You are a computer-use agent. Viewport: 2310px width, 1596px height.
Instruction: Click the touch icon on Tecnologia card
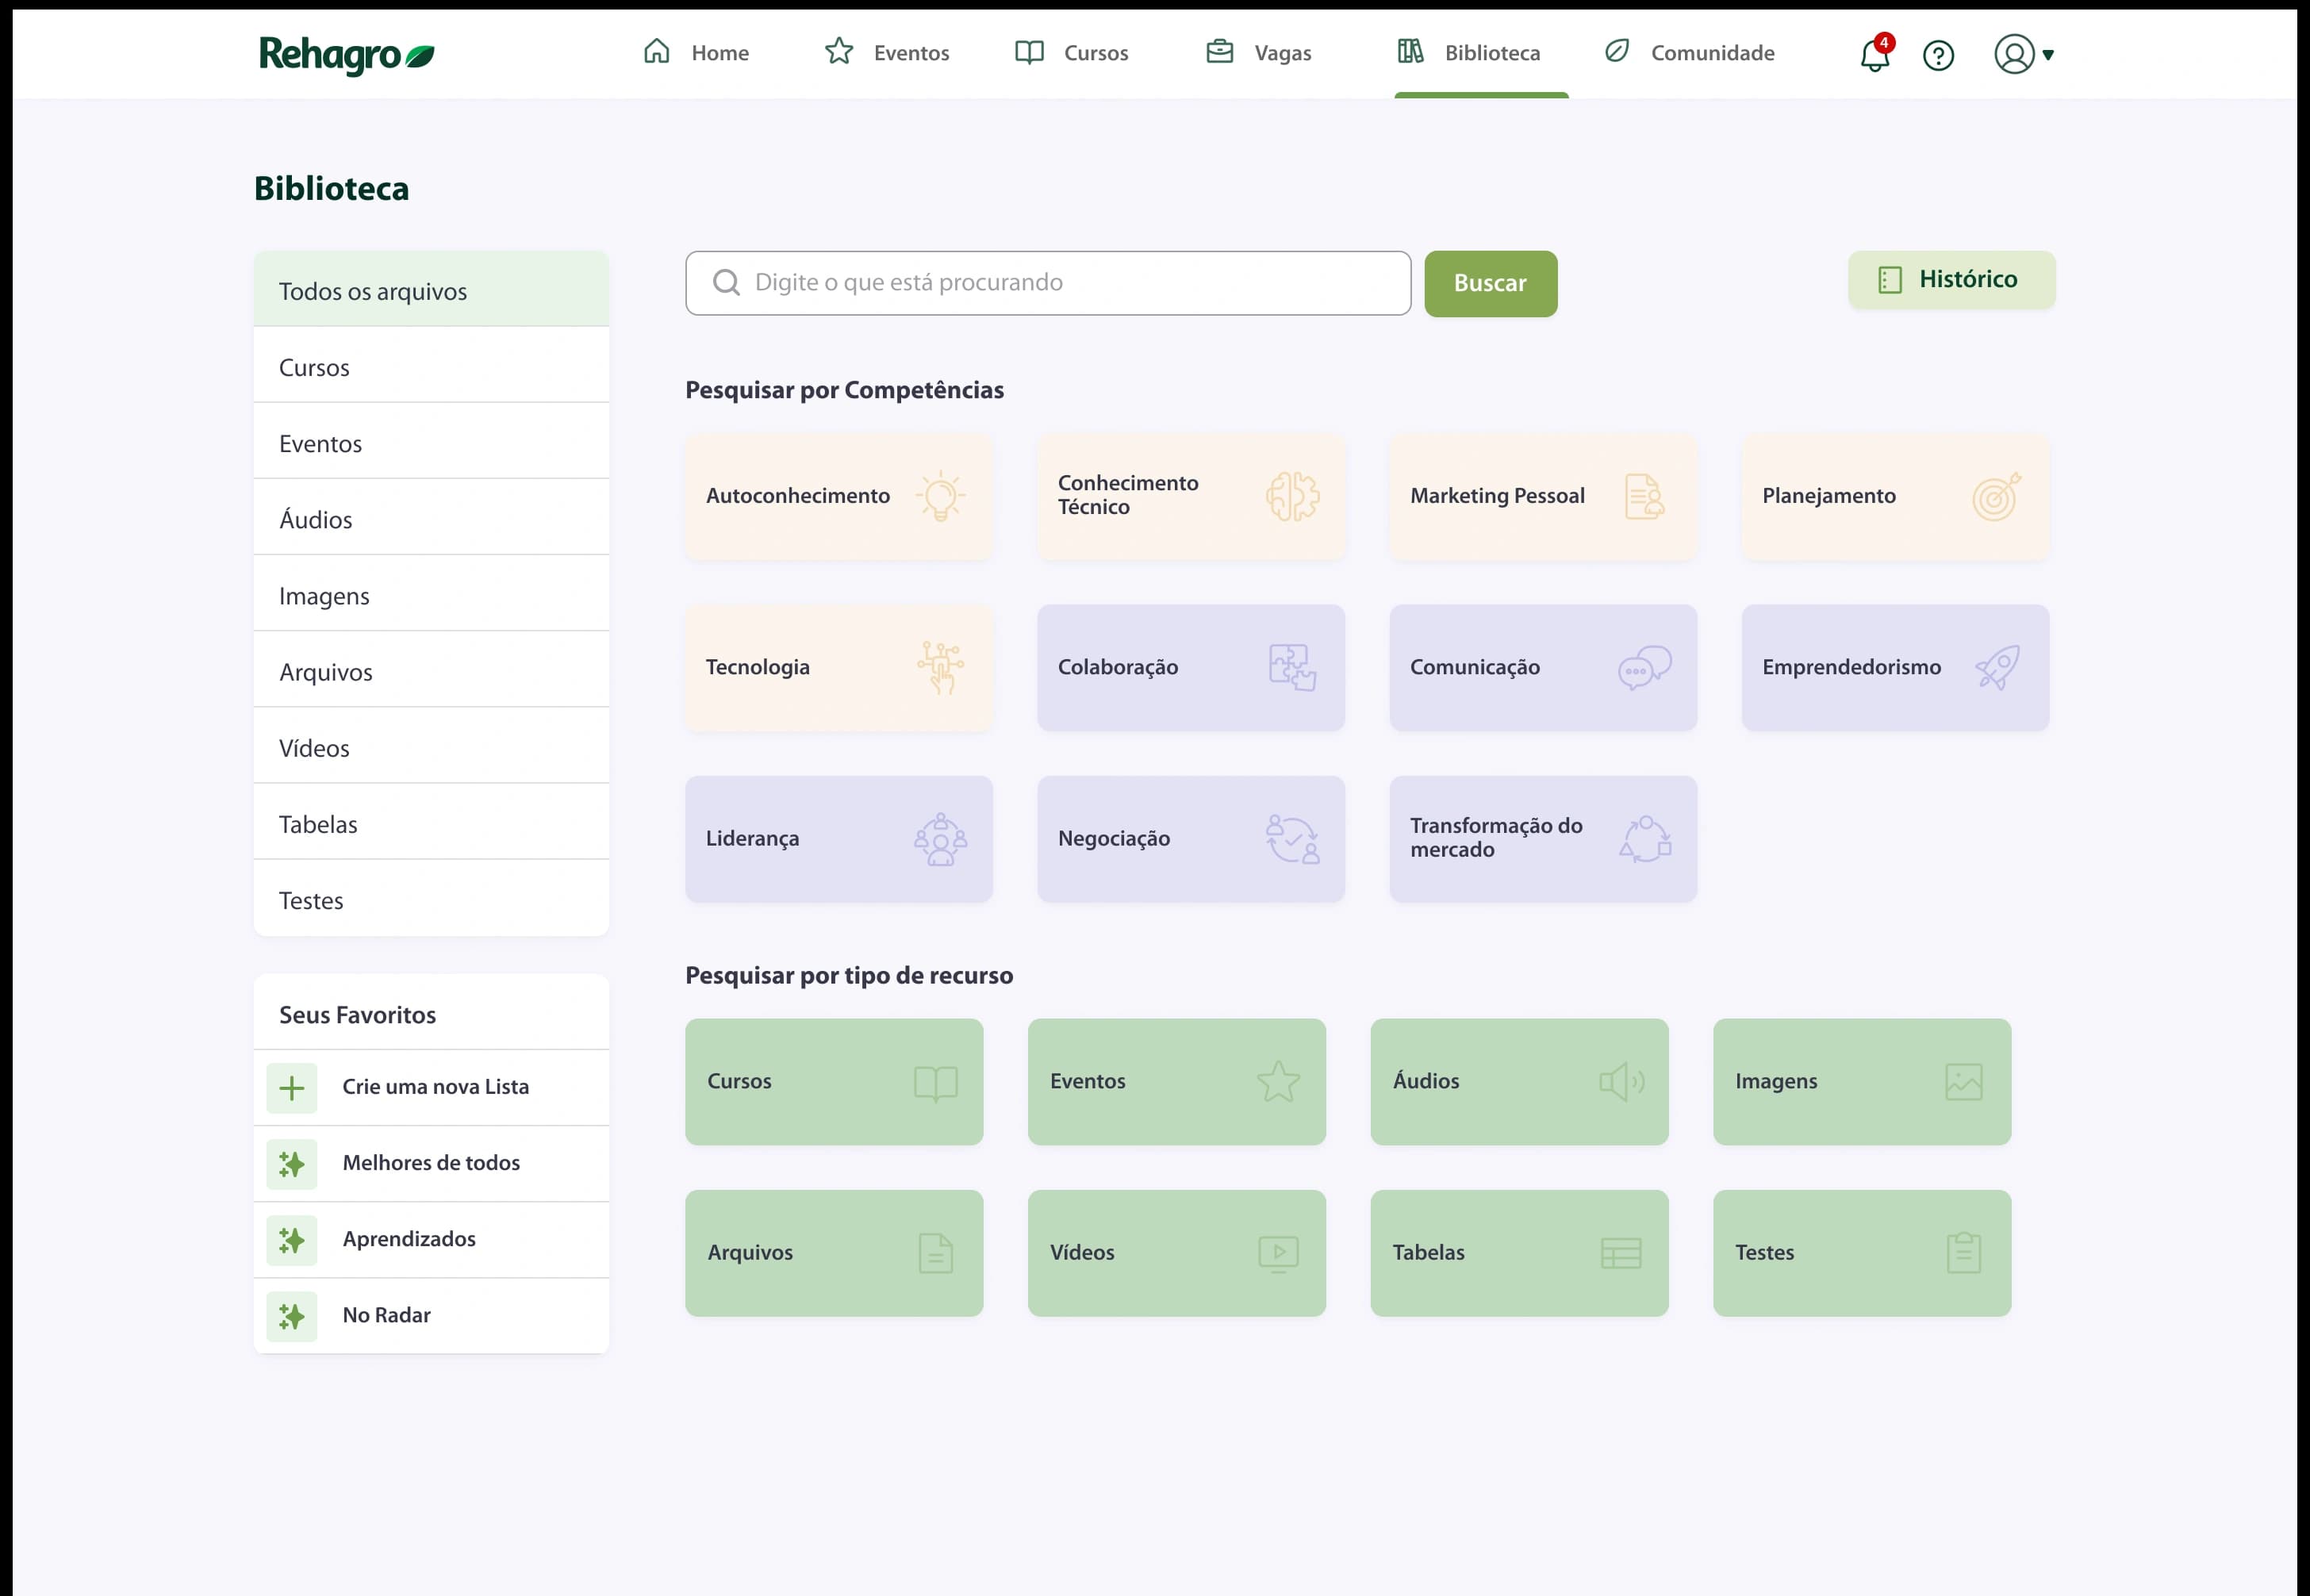[940, 667]
